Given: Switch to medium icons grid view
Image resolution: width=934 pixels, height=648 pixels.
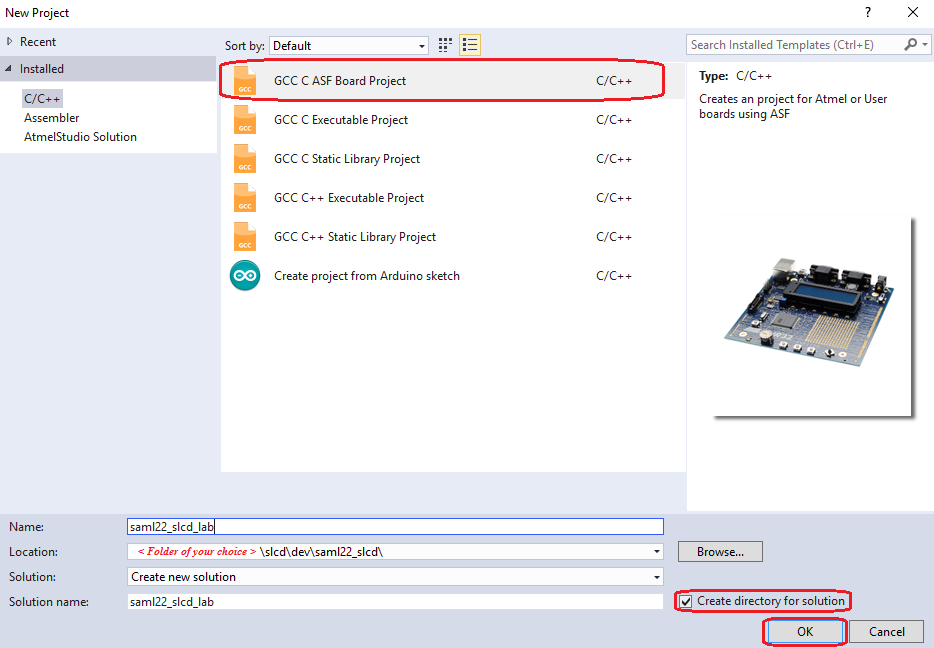Looking at the screenshot, I should (x=446, y=45).
